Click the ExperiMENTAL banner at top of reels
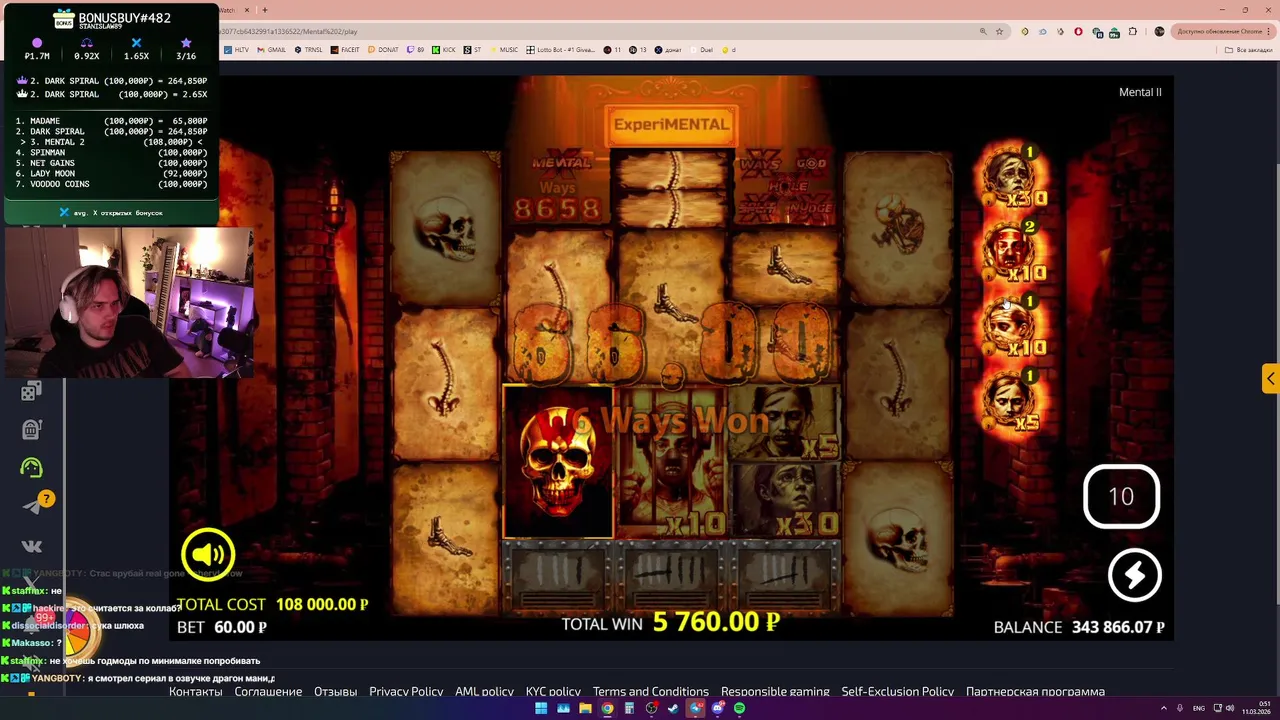Image resolution: width=1280 pixels, height=720 pixels. [671, 124]
